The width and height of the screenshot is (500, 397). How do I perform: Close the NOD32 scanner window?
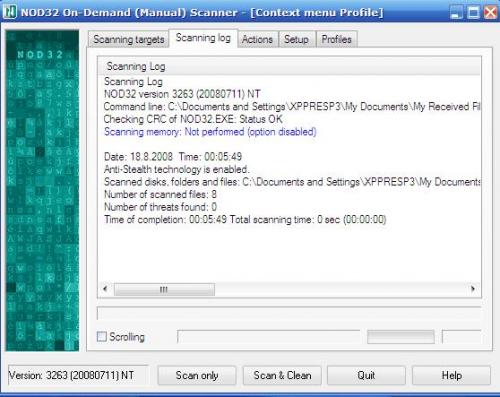491,13
